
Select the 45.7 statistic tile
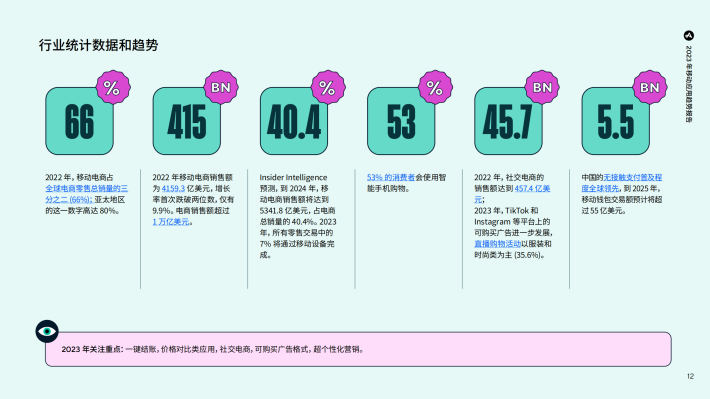click(508, 121)
